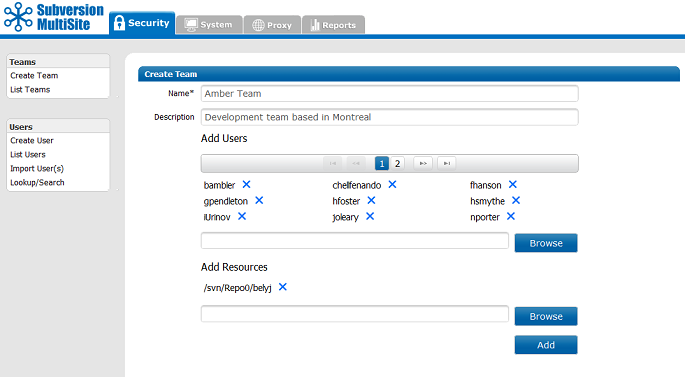Open the Create Team link in the sidebar
Viewport: 685px width, 377px height.
click(34, 76)
